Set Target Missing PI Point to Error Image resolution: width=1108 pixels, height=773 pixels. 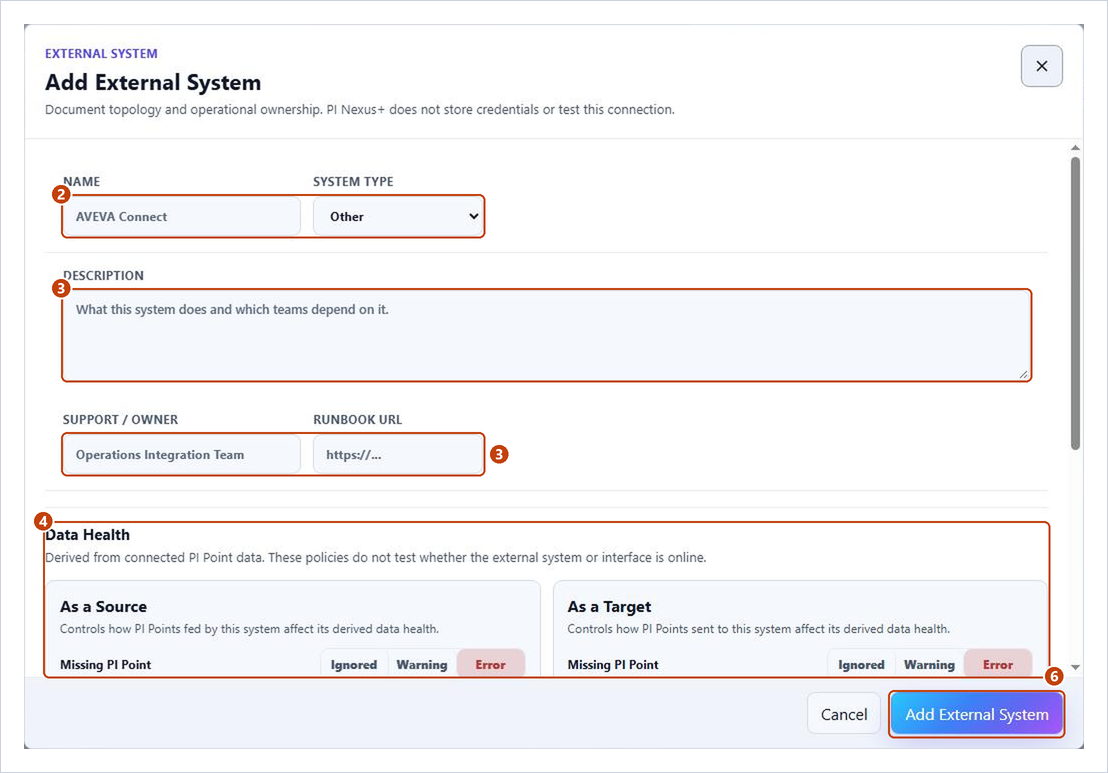click(x=998, y=664)
